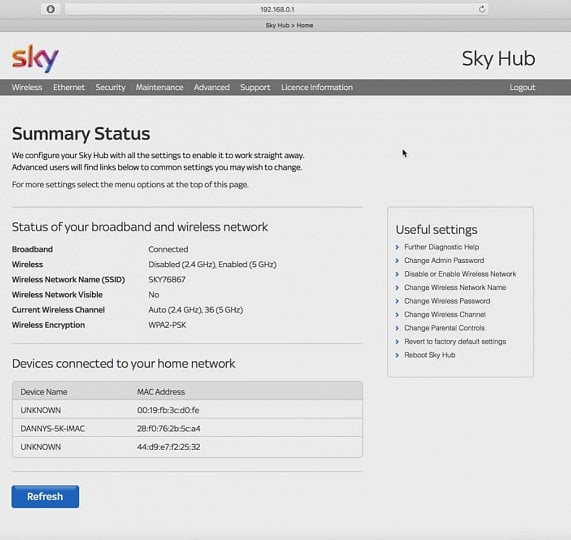Open the Licence Information page
This screenshot has width=571, height=540.
pos(317,87)
